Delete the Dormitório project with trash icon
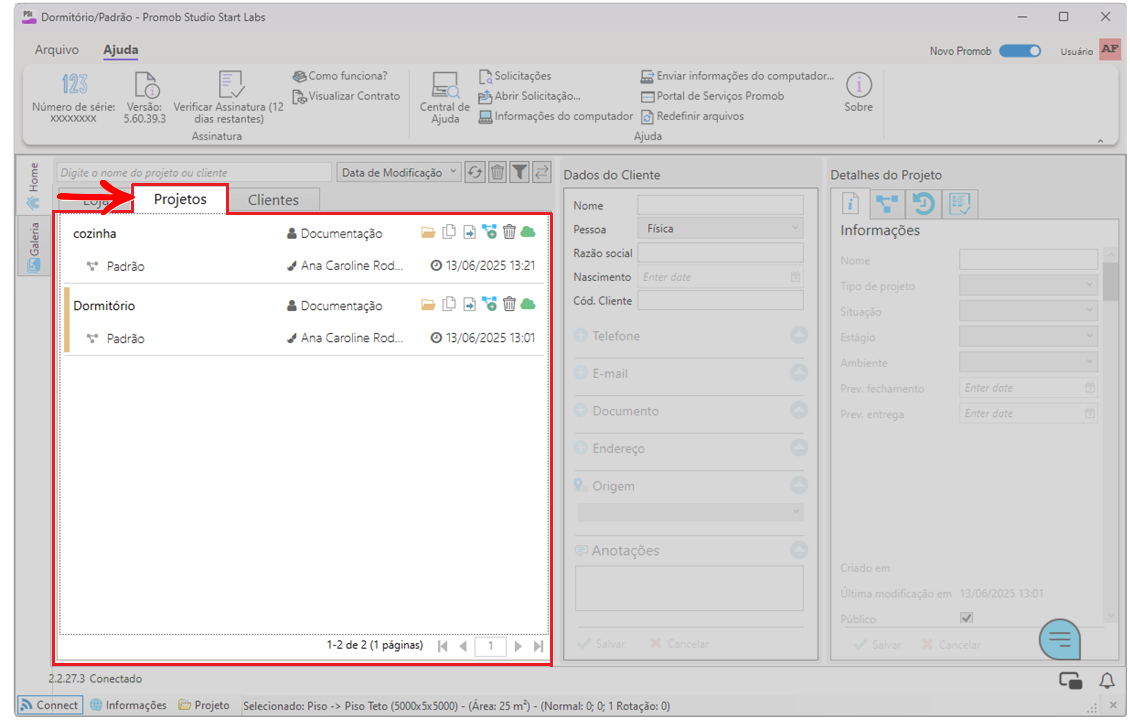The image size is (1130, 720). pos(510,304)
